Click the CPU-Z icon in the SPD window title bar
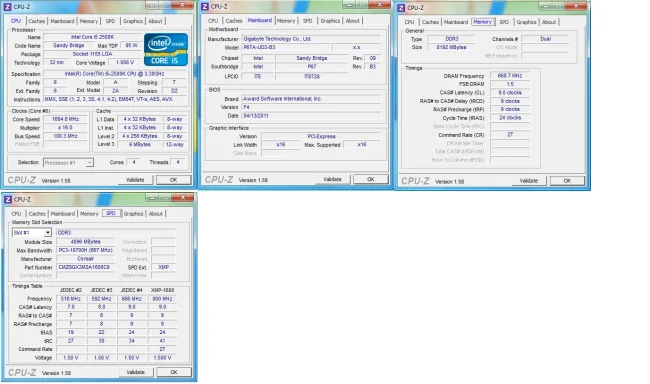Image resolution: width=650 pixels, height=384 pixels. pyautogui.click(x=7, y=199)
